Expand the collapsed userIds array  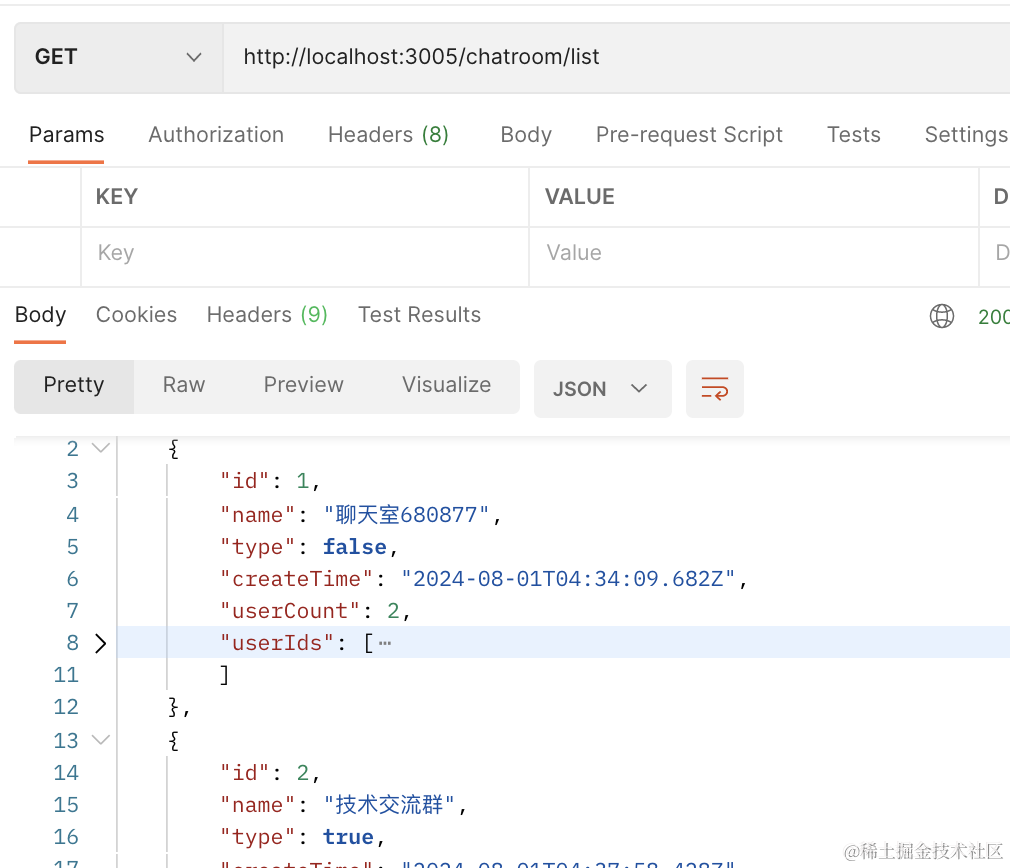point(100,643)
